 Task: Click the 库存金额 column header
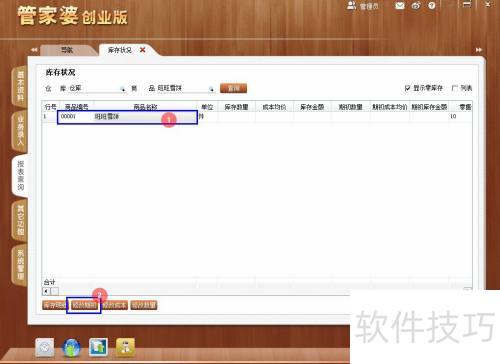(312, 107)
